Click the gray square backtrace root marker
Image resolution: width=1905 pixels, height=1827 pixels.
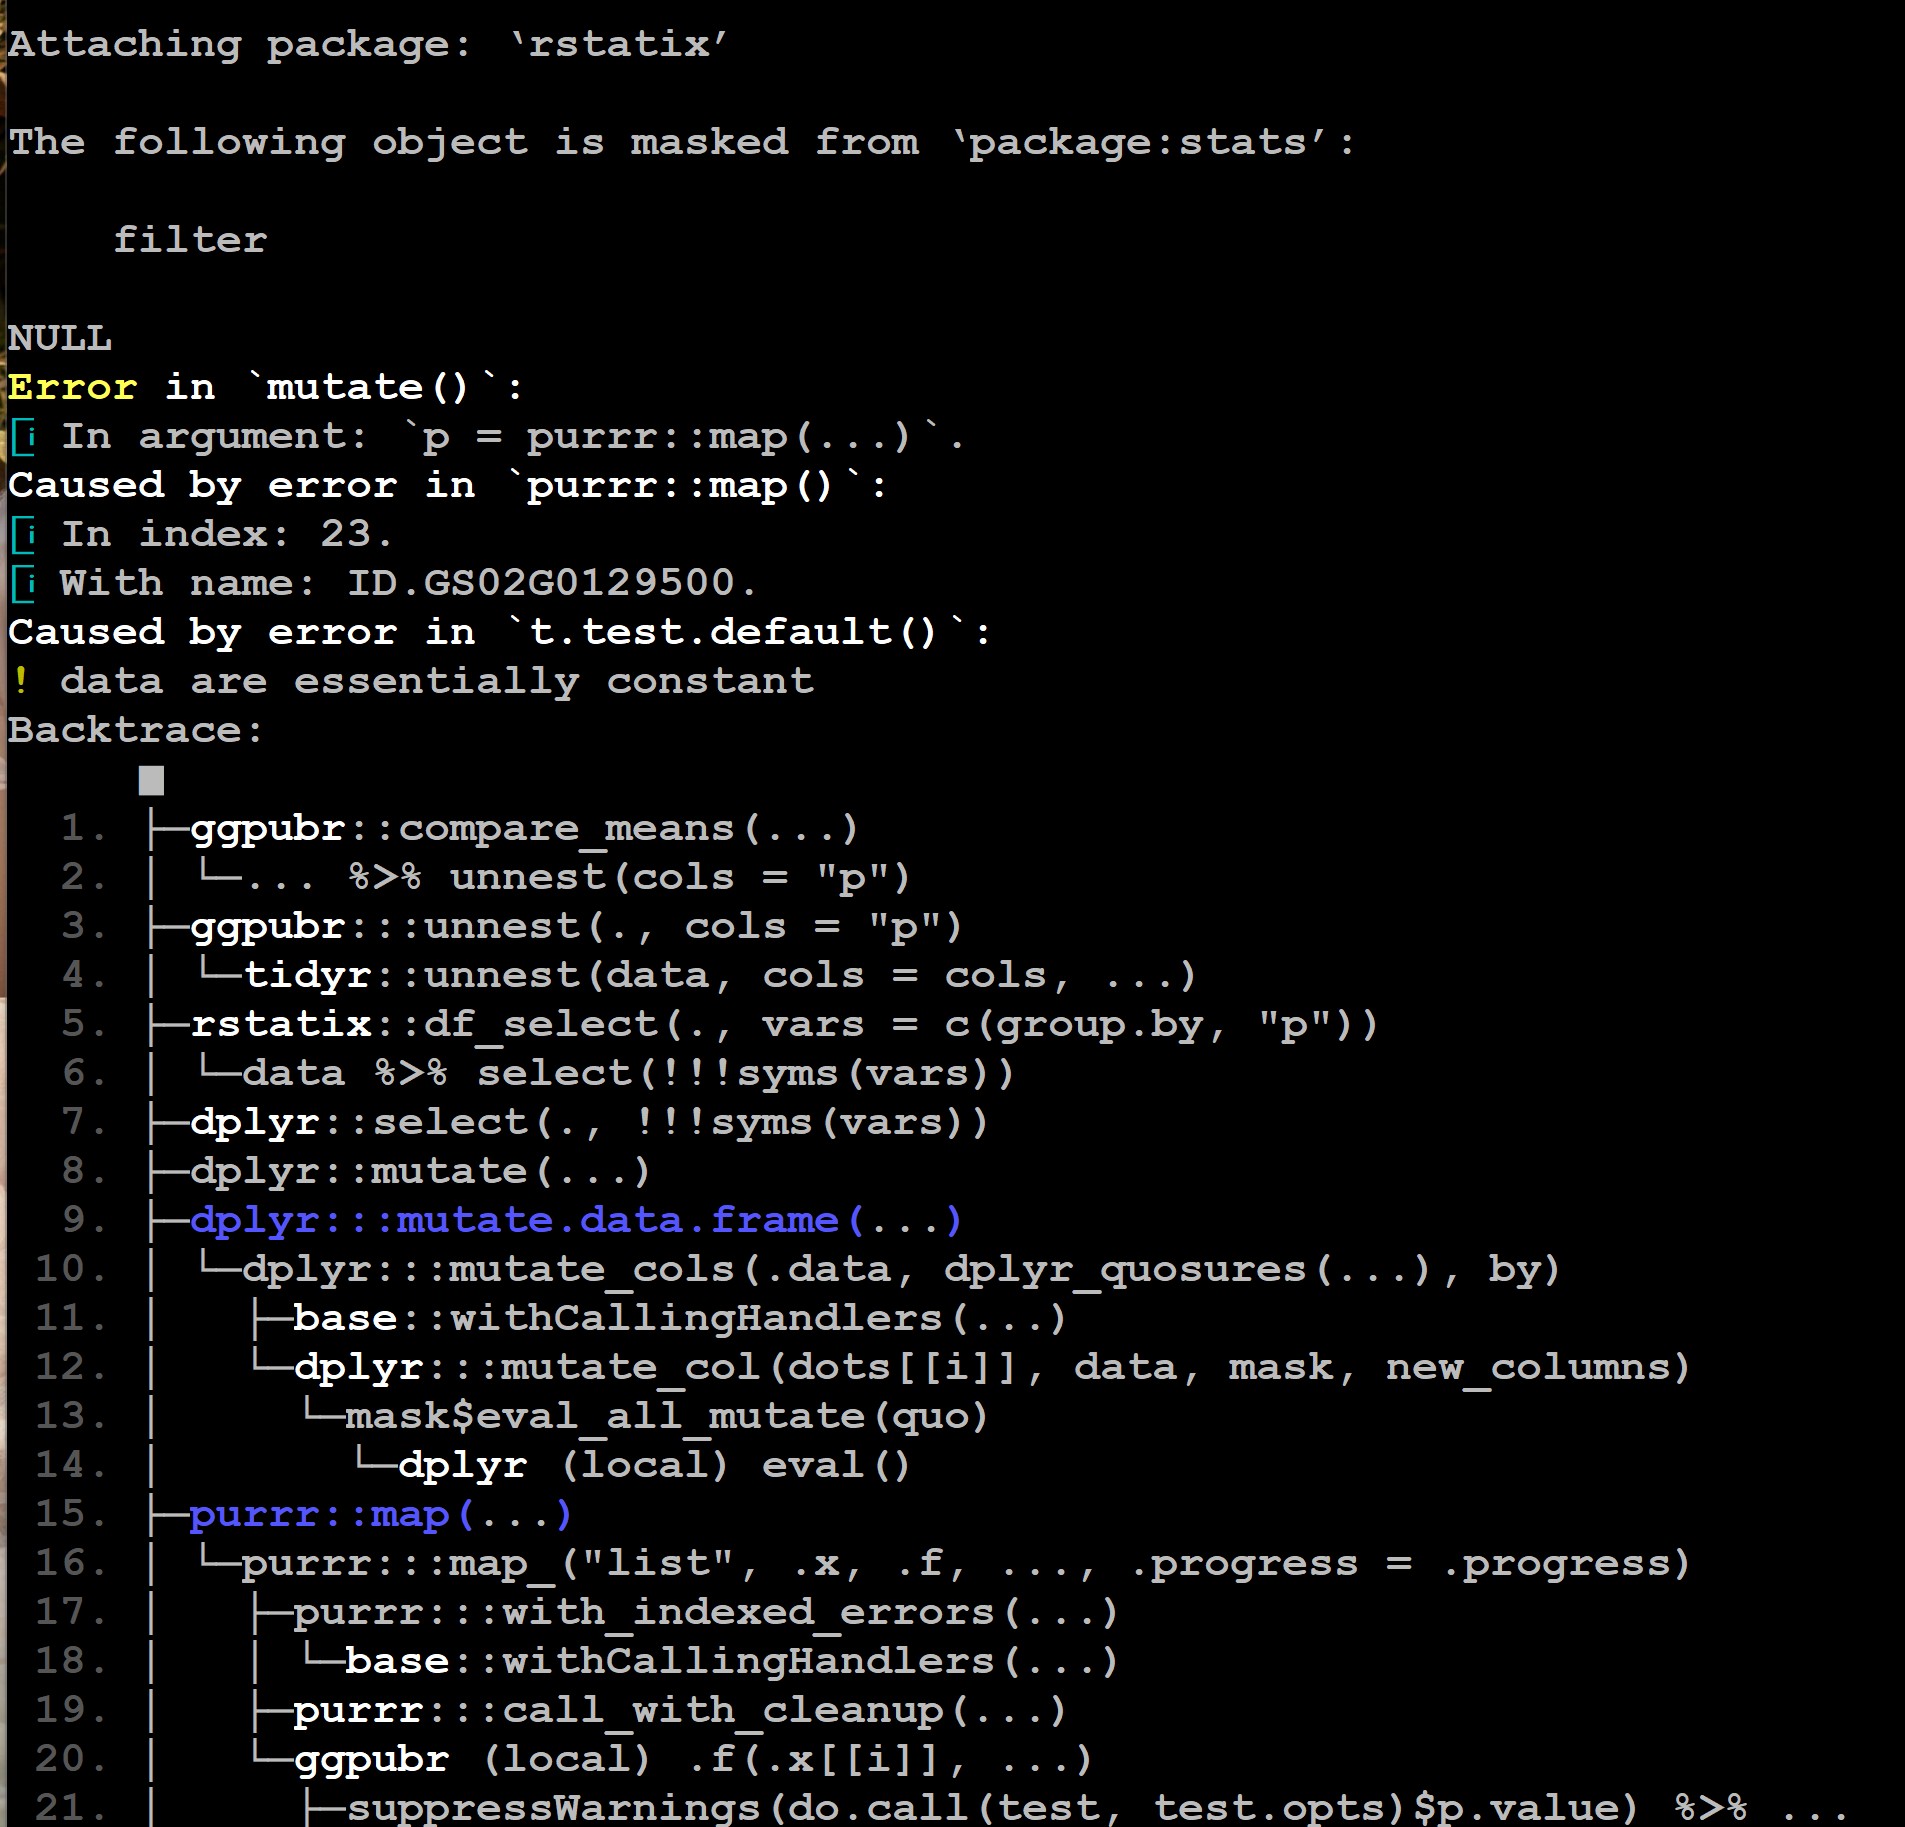coord(151,780)
